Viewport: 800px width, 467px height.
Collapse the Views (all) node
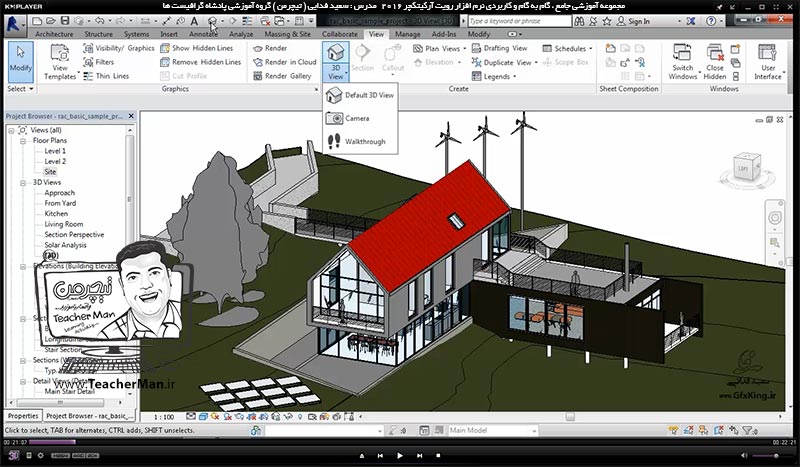click(11, 131)
